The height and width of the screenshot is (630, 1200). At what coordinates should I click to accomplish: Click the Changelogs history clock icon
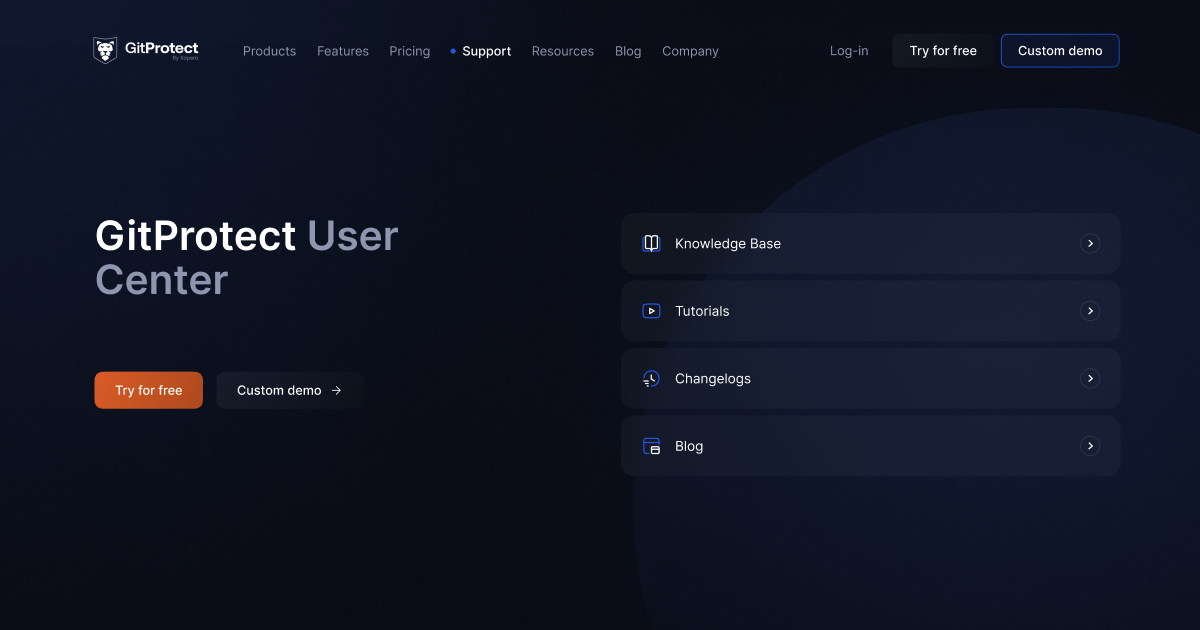pos(651,378)
